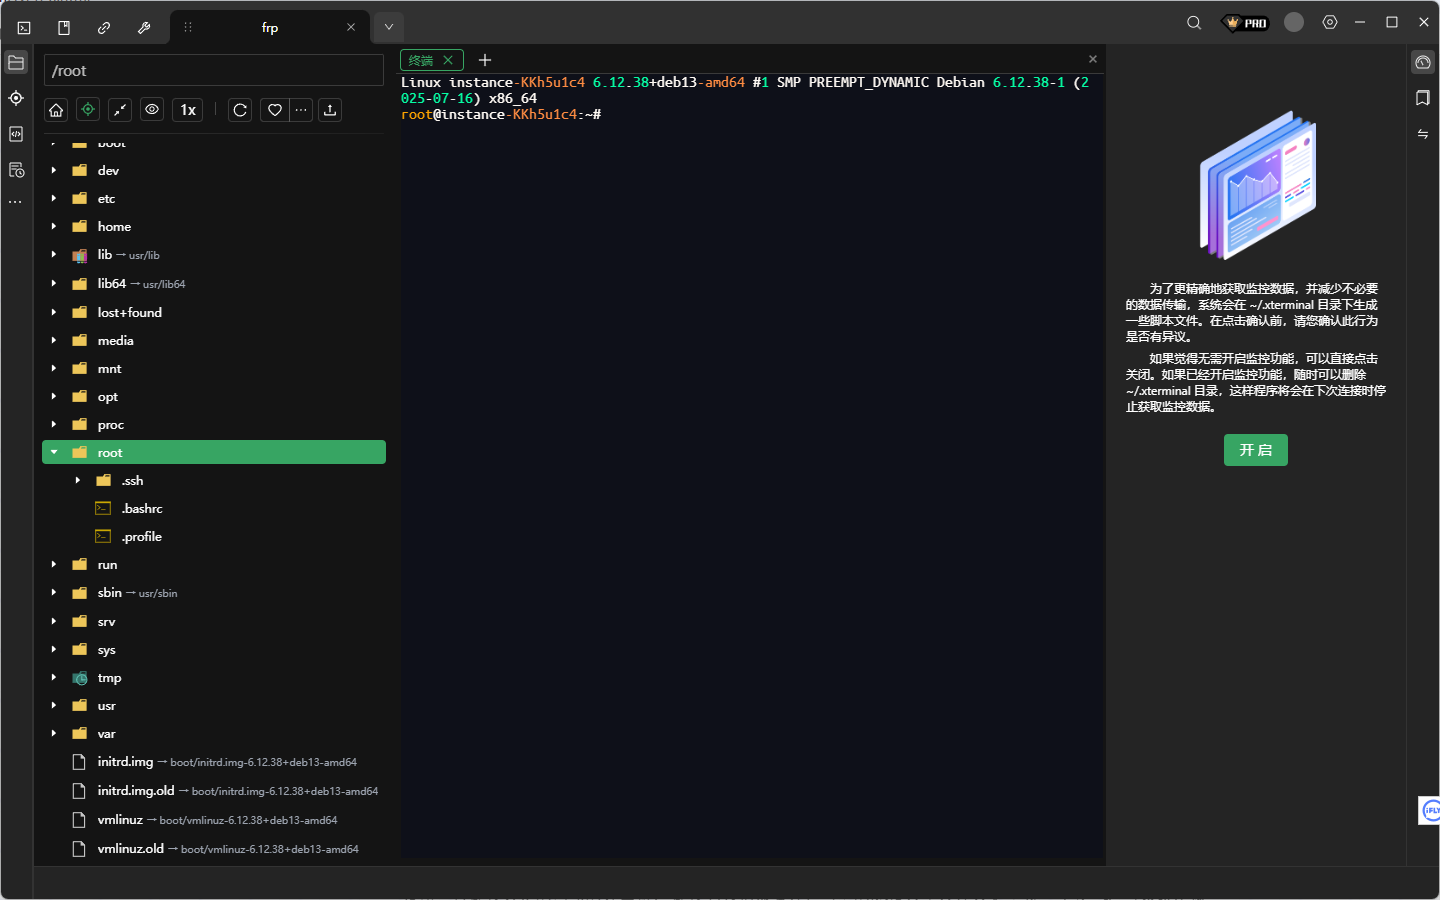1440x900 pixels.
Task: Click the upload file icon
Action: click(x=330, y=110)
